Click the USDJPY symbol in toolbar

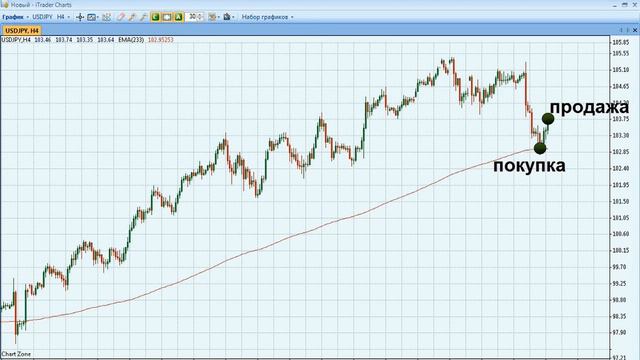pos(42,17)
